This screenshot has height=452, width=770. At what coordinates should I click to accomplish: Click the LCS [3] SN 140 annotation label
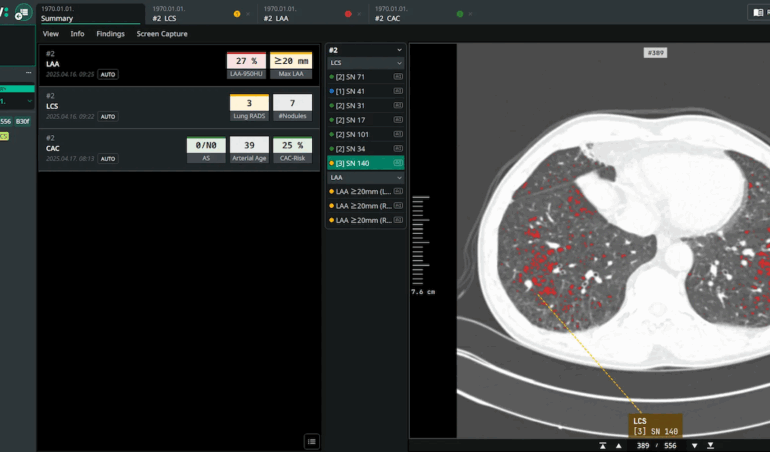point(655,426)
